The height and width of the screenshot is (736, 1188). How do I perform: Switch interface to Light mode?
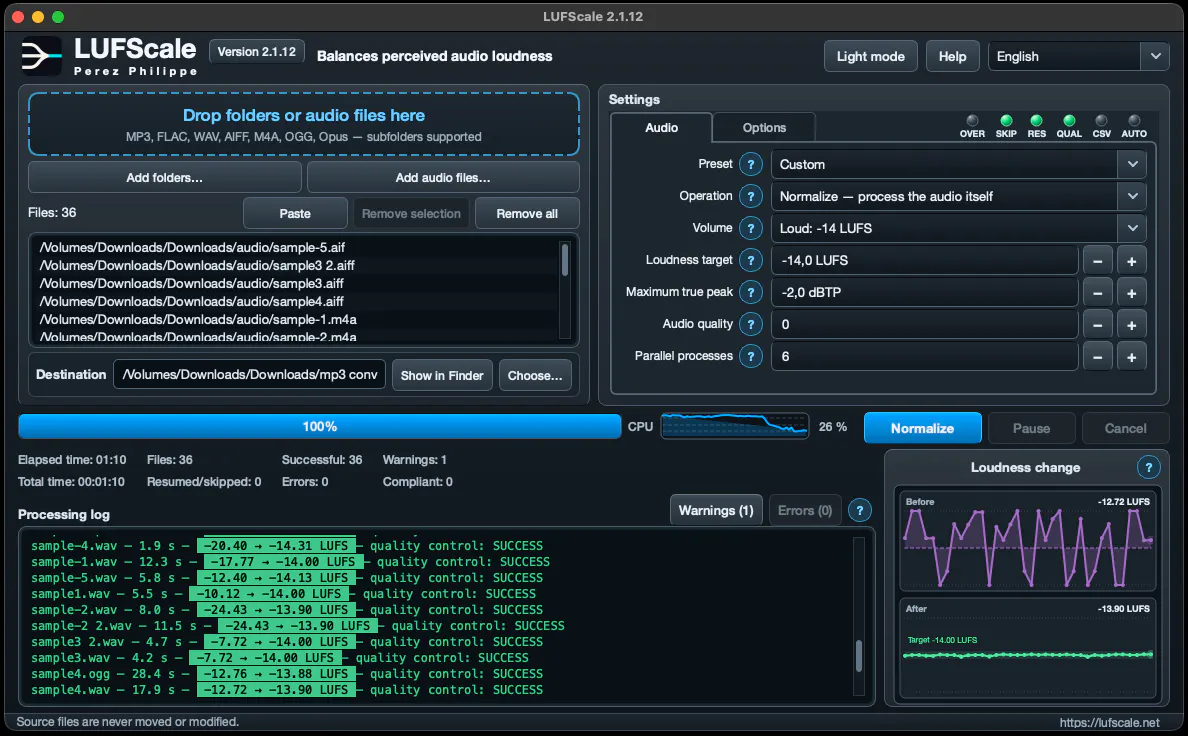(871, 57)
